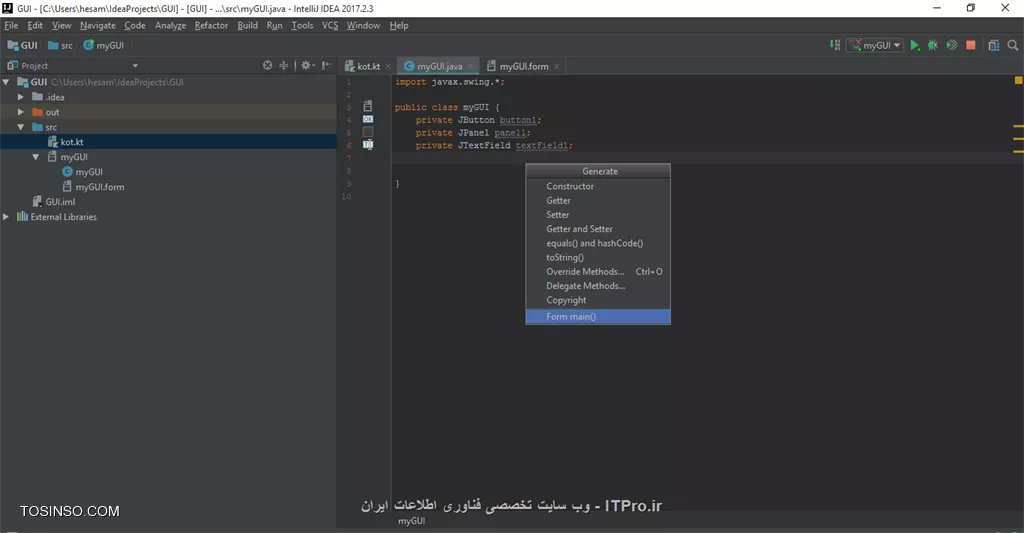The image size is (1024, 533).
Task: Close the kot.kt editor tab
Action: (x=388, y=66)
